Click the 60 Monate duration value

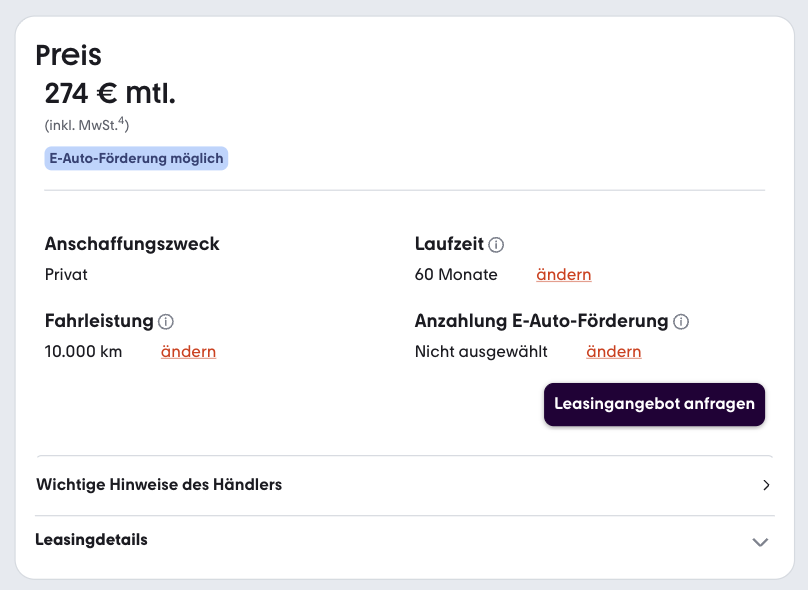tap(456, 275)
